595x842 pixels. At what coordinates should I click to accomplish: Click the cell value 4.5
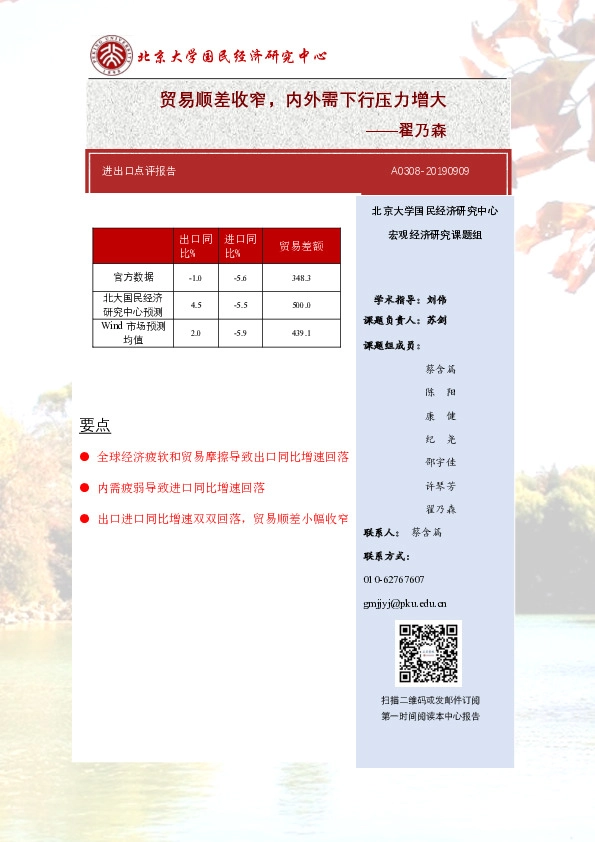(196, 305)
